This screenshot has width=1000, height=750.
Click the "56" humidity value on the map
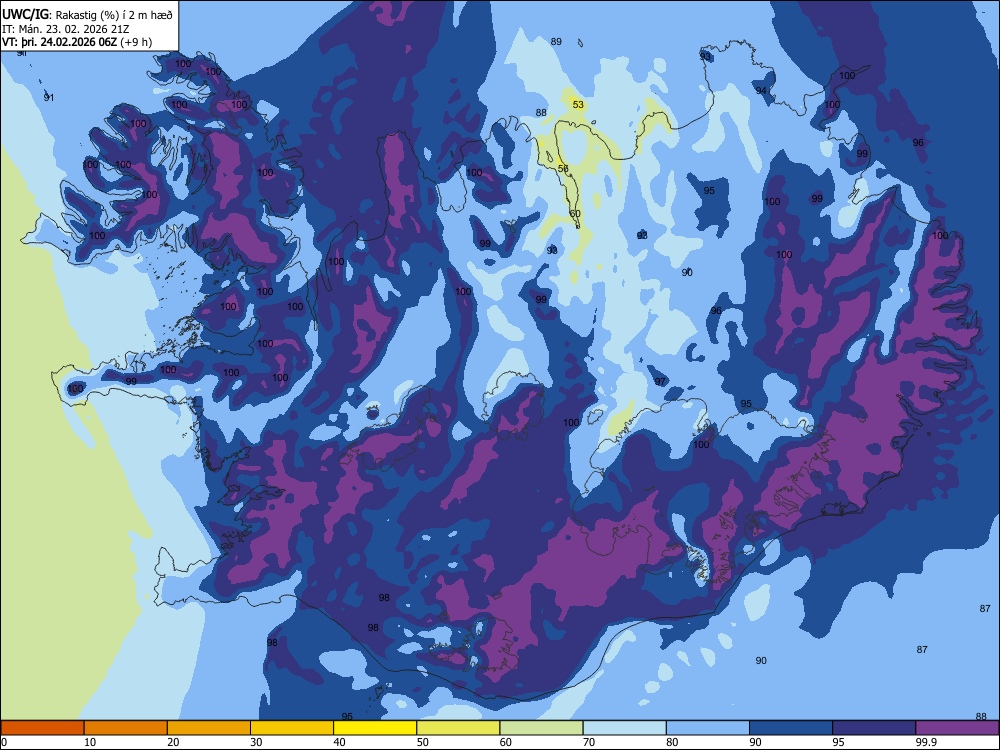(x=563, y=168)
